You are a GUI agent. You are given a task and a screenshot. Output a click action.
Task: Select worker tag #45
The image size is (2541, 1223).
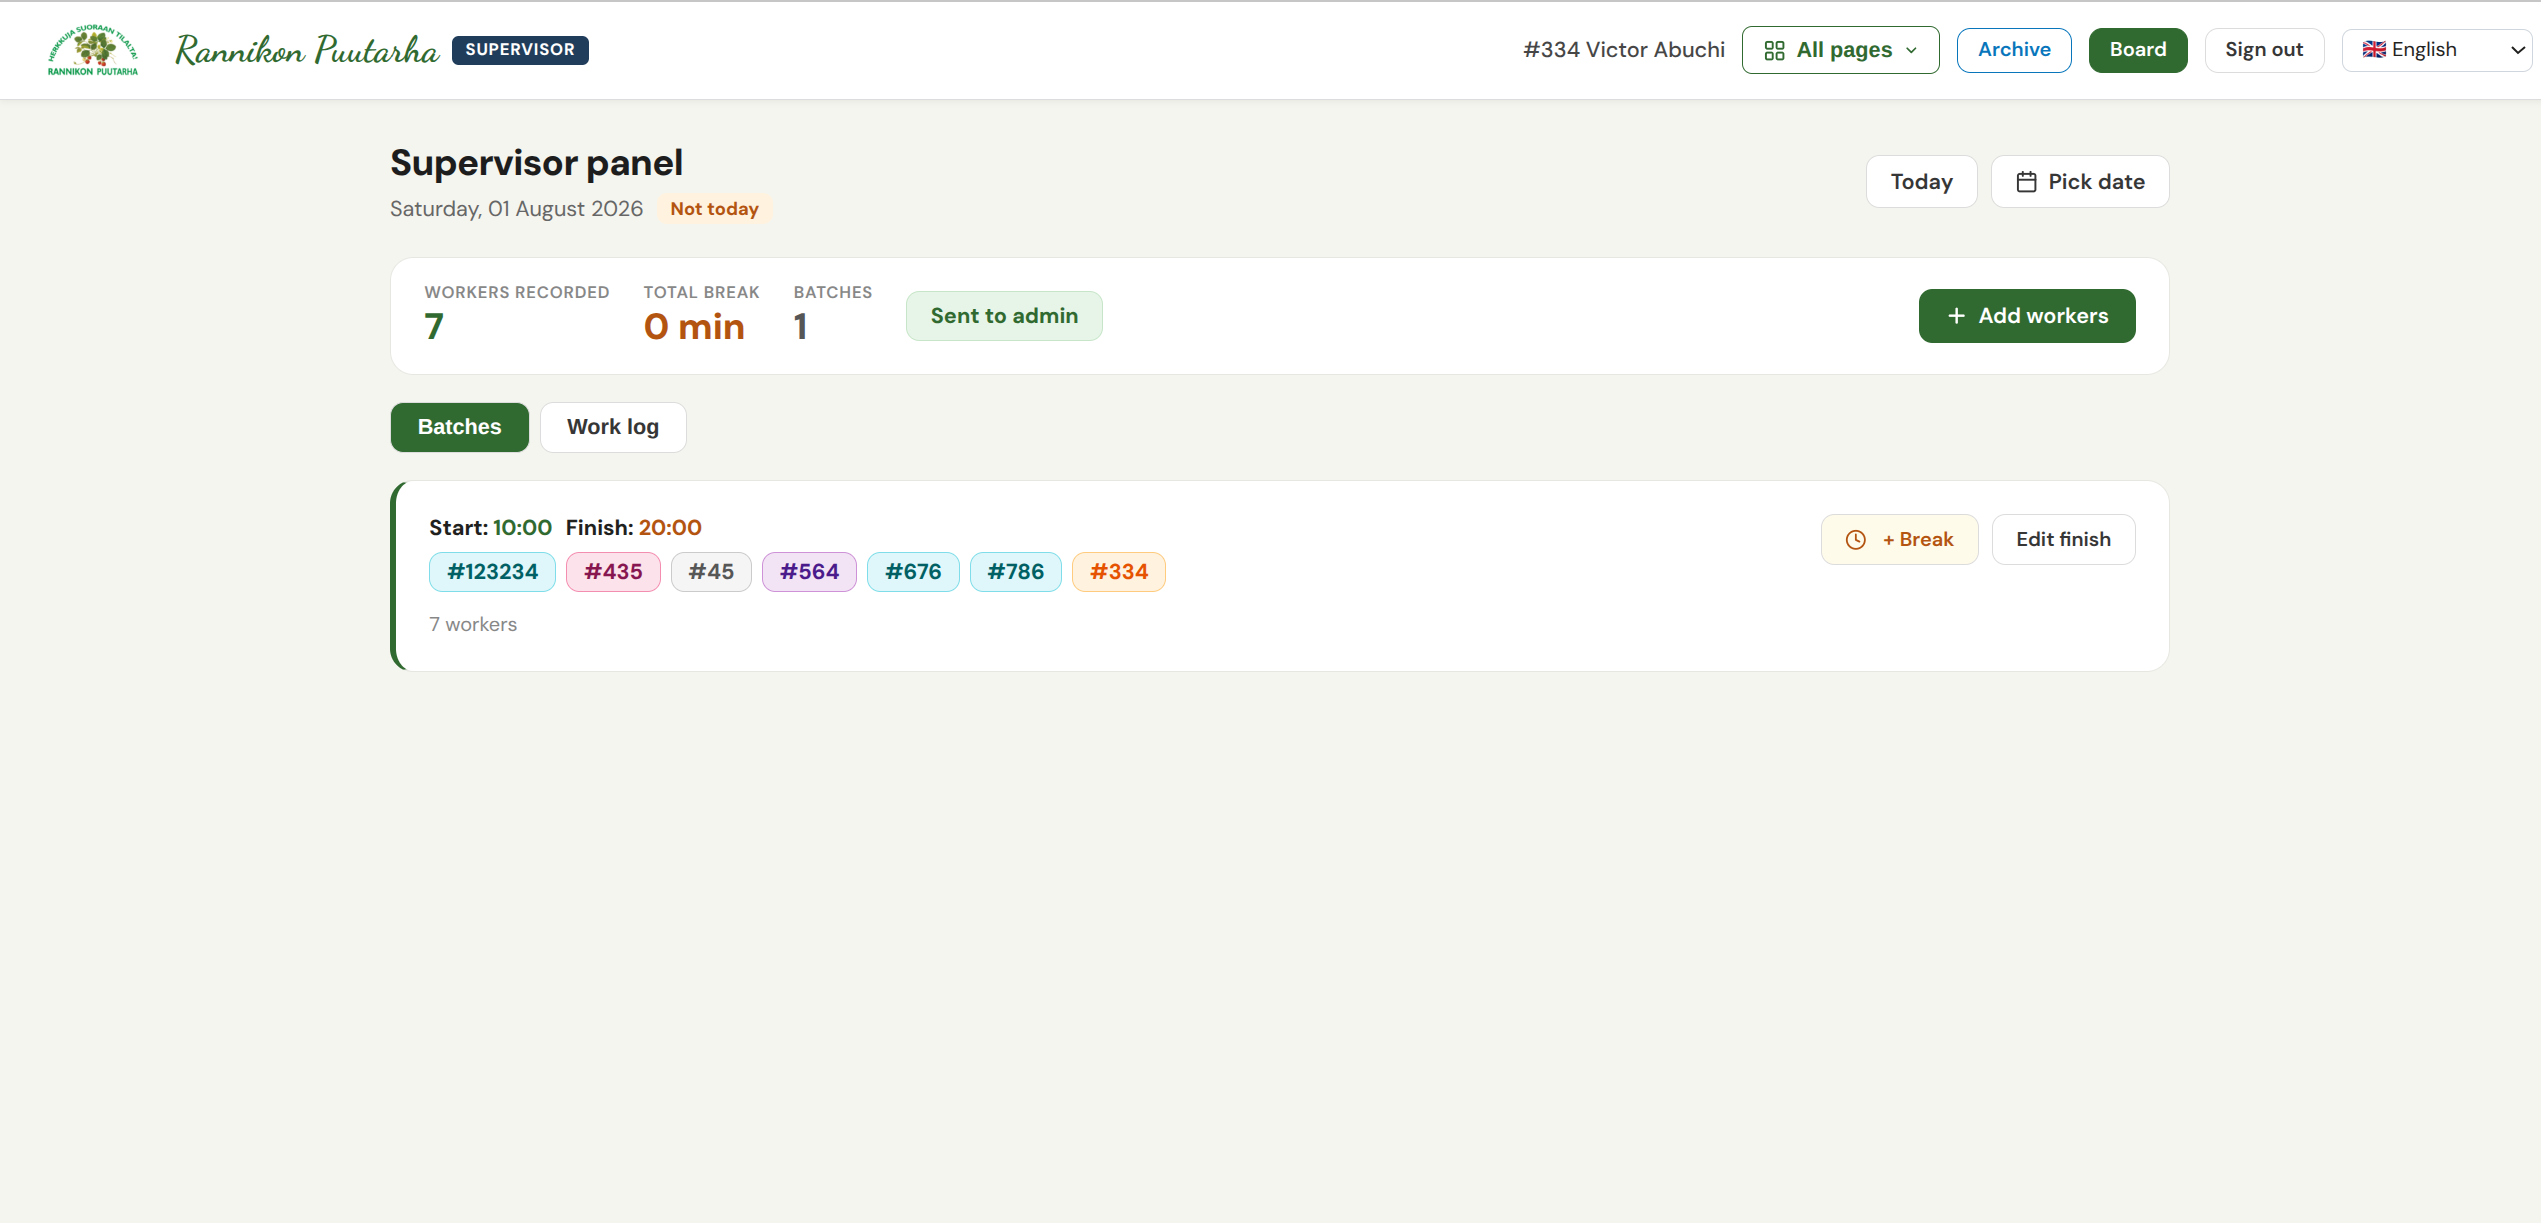click(711, 572)
